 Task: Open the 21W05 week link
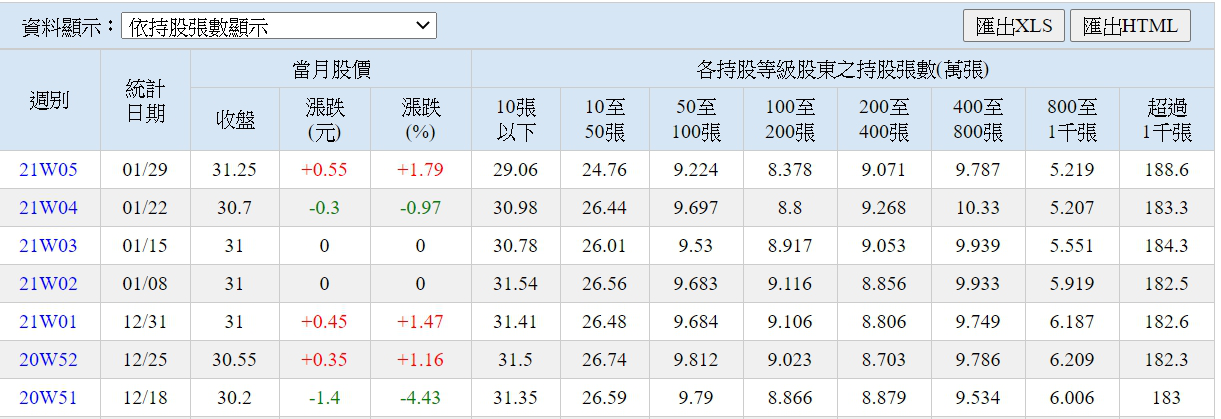pyautogui.click(x=48, y=170)
